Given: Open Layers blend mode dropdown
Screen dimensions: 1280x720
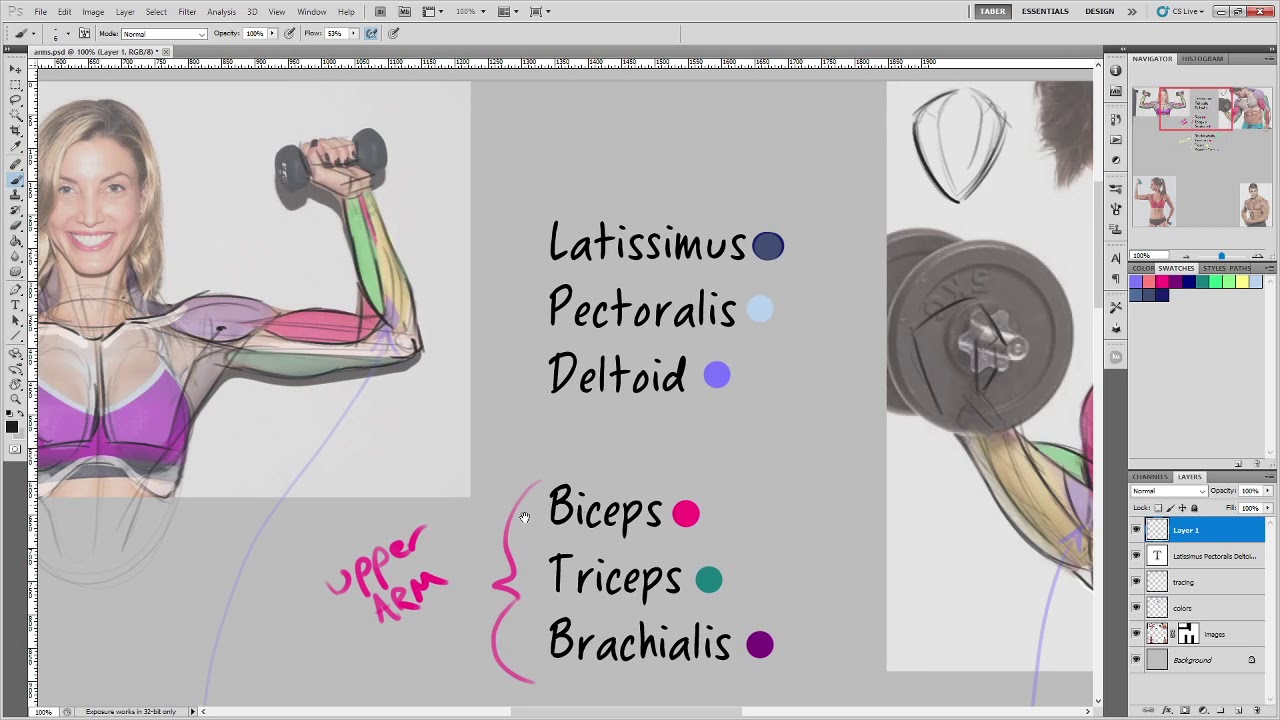Looking at the screenshot, I should pyautogui.click(x=1169, y=491).
